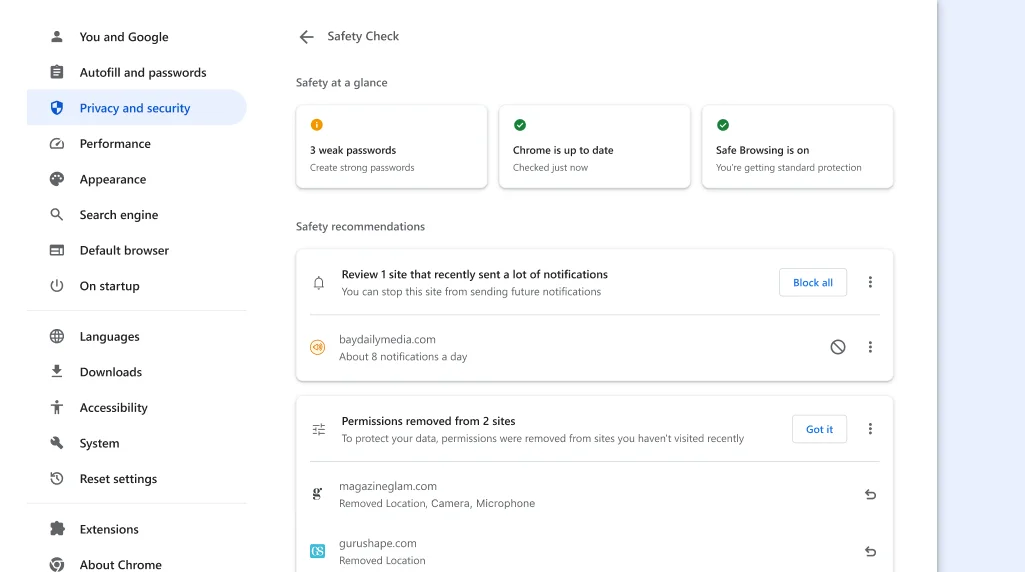Click the Performance gauge icon in sidebar
This screenshot has height=572, width=1025.
(x=57, y=144)
